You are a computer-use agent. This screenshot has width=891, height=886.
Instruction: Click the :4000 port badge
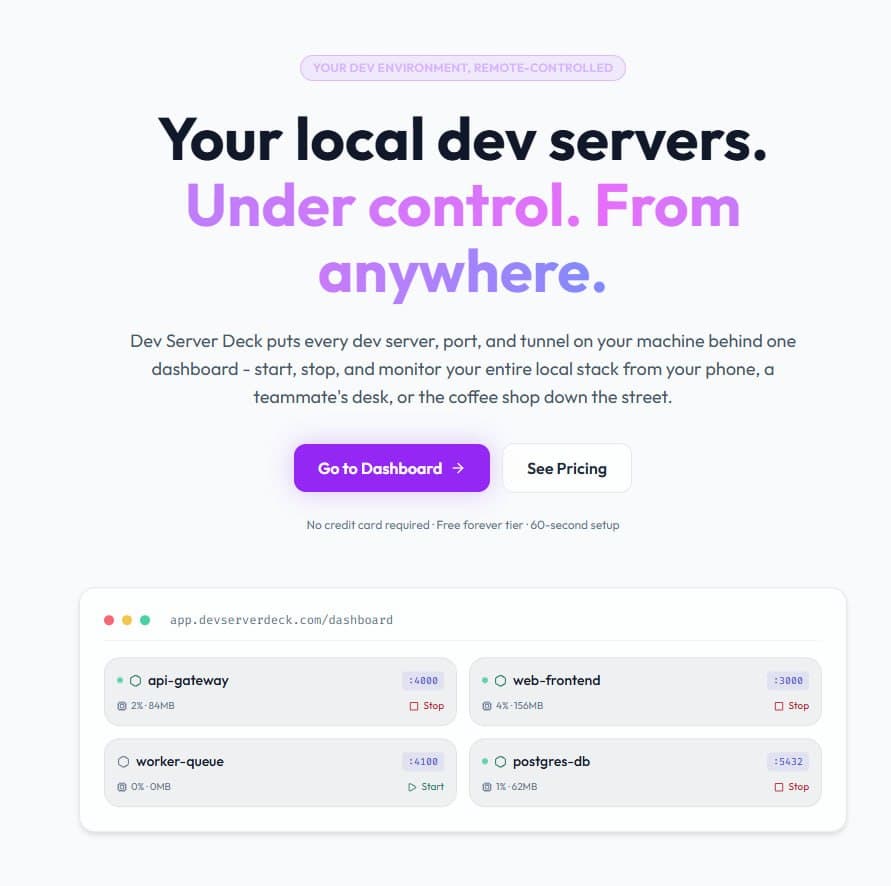pyautogui.click(x=423, y=680)
